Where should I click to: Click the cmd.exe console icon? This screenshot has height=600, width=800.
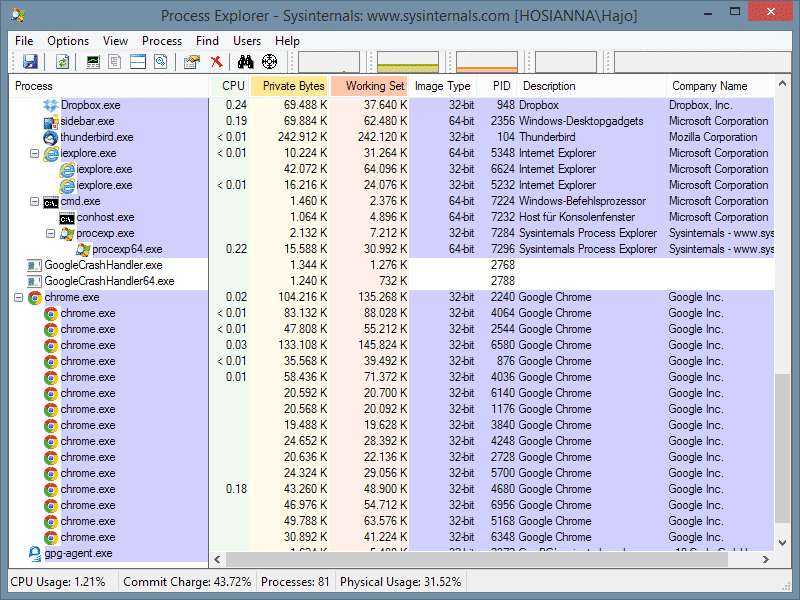(51, 202)
